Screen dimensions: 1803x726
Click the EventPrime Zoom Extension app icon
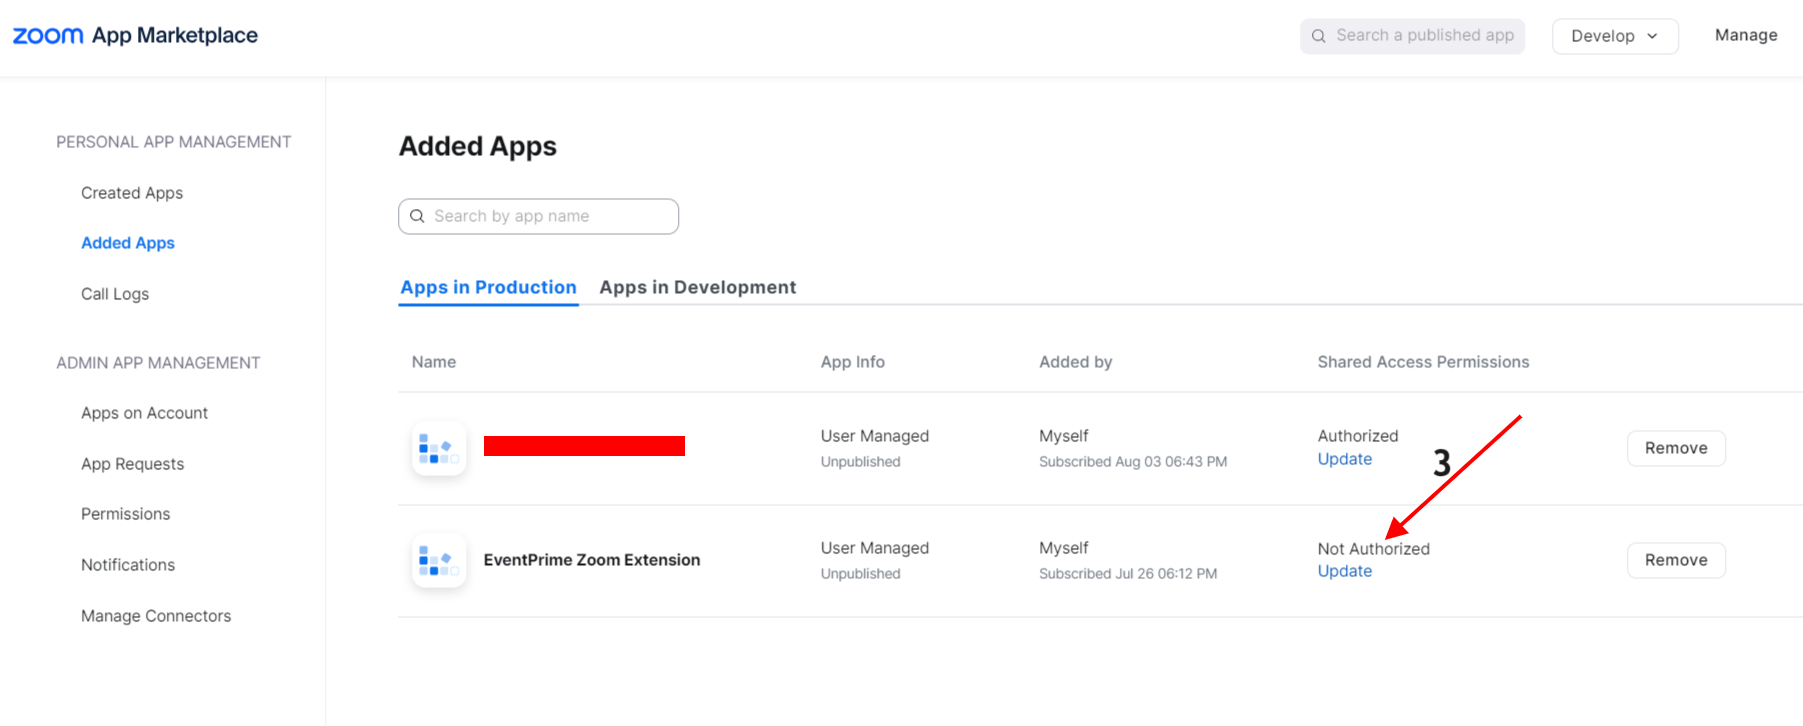click(439, 560)
